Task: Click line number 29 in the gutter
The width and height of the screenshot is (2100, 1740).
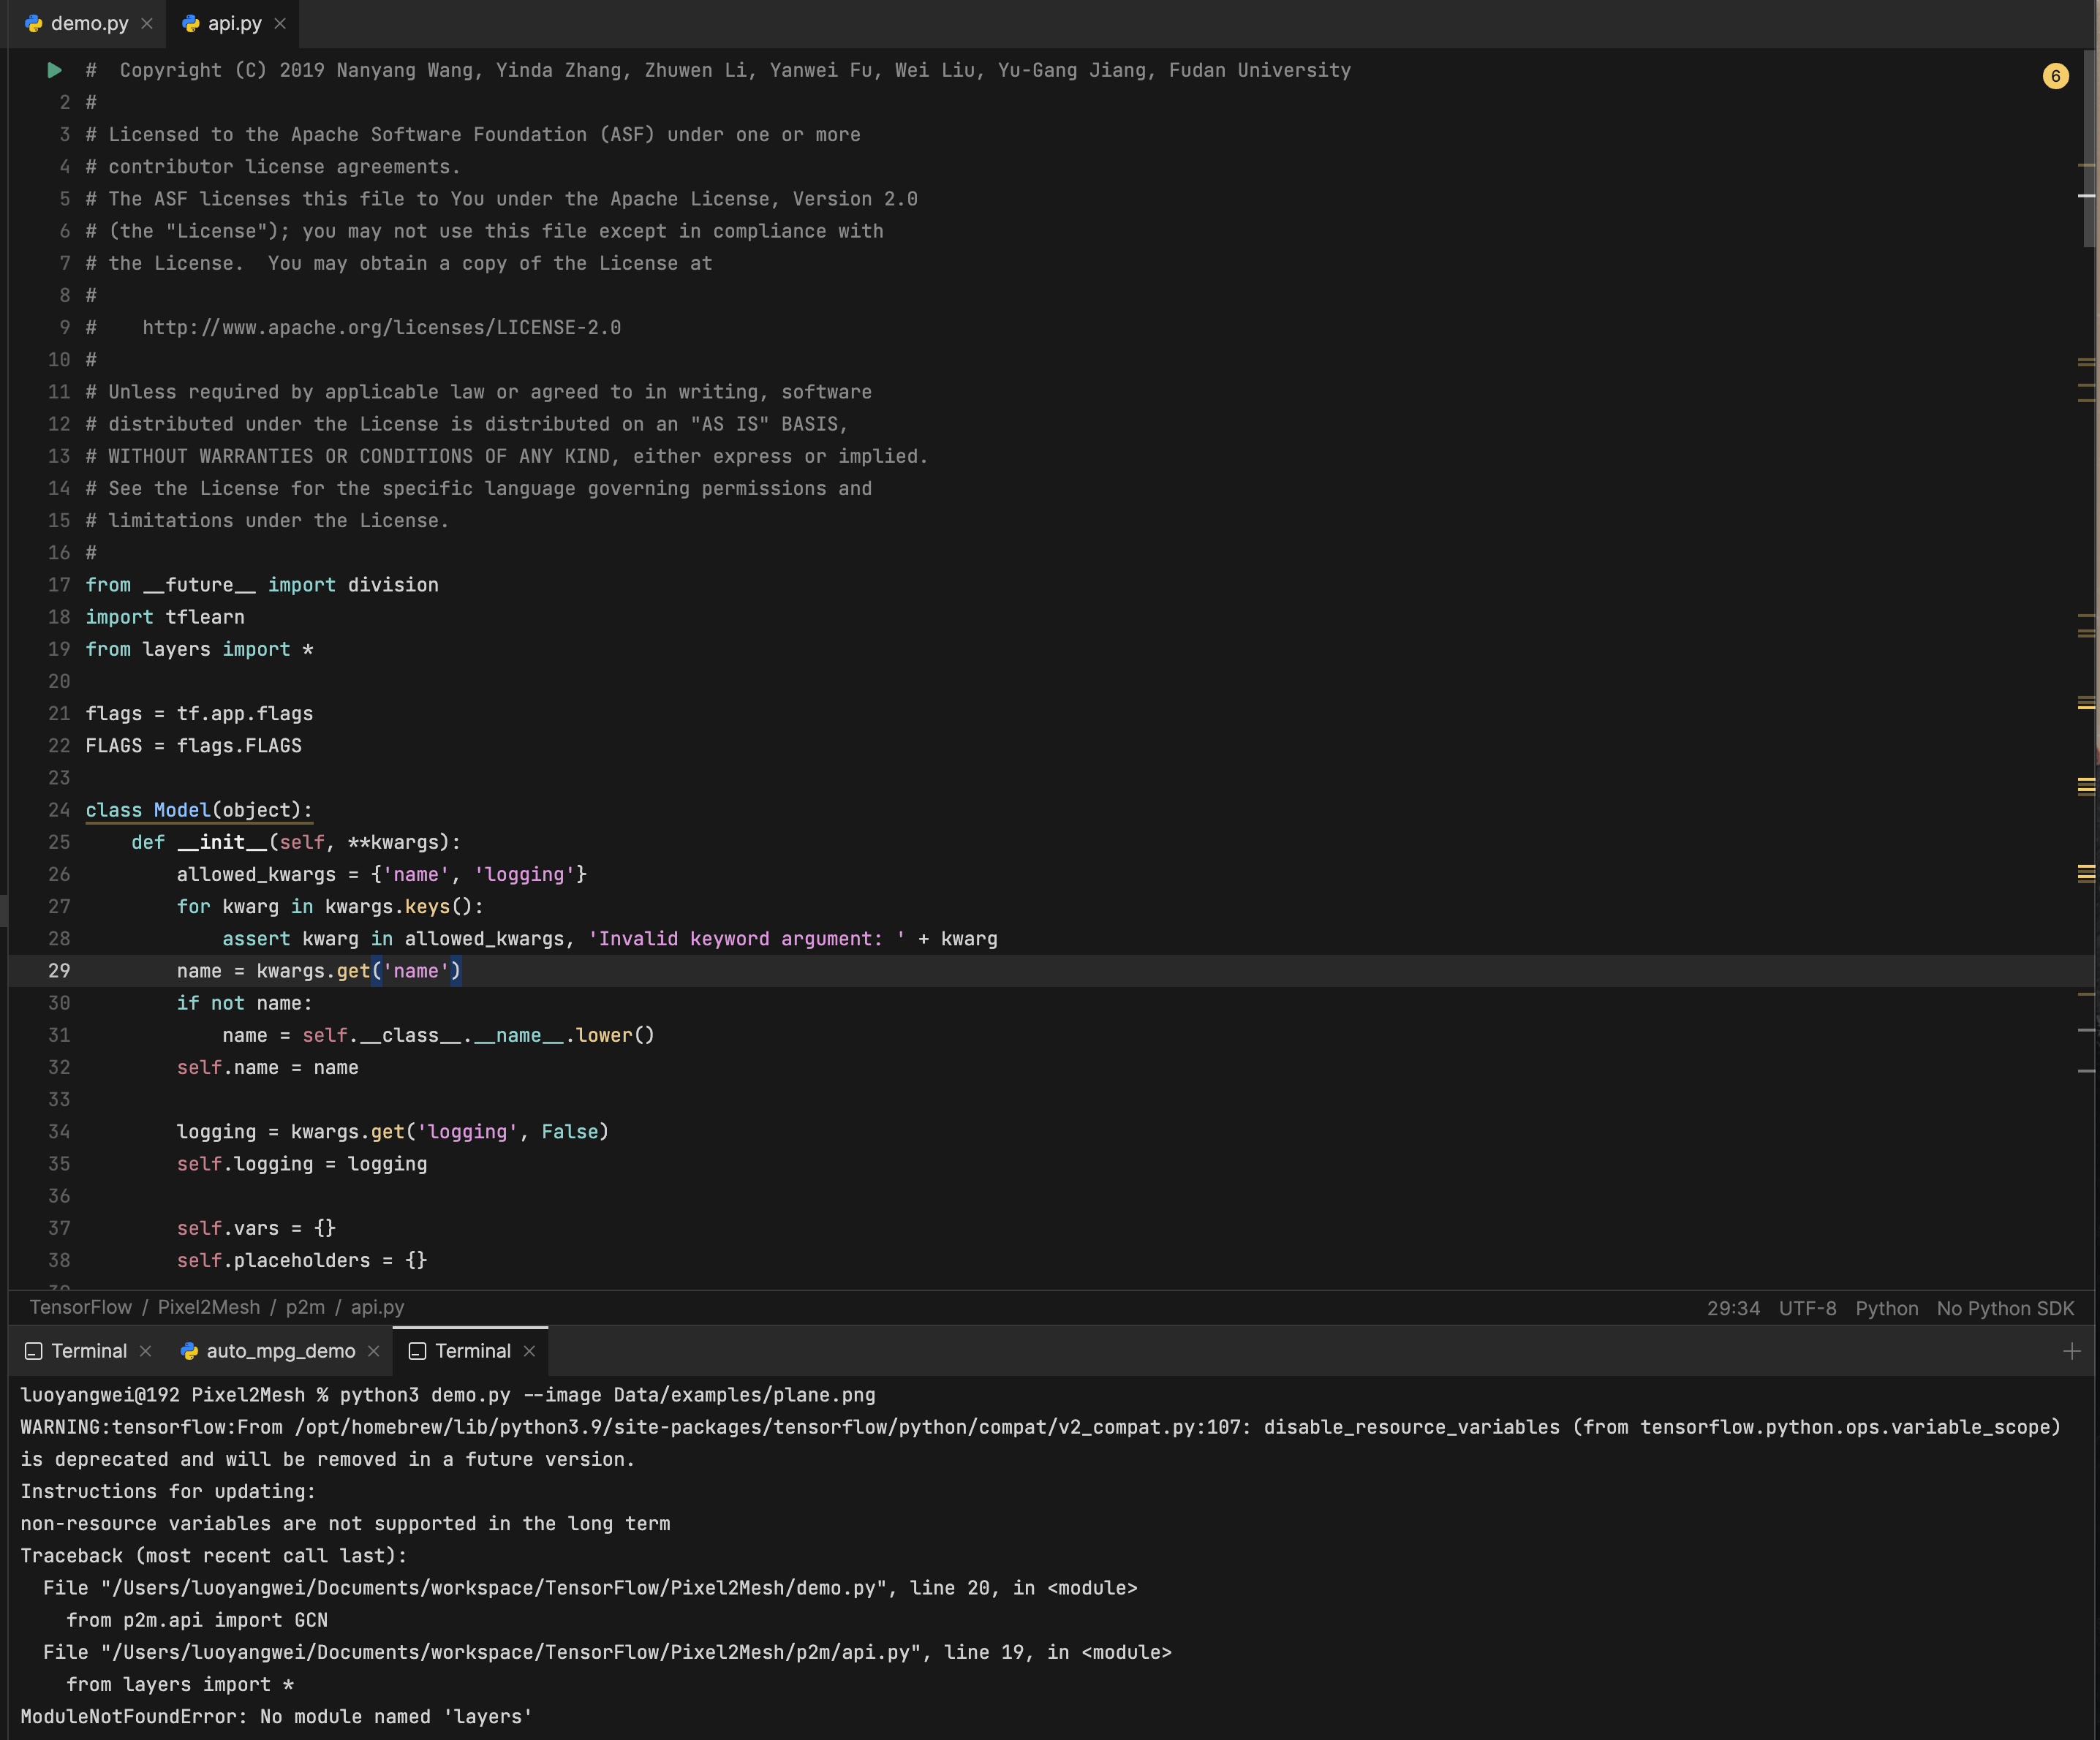Action: [x=59, y=971]
